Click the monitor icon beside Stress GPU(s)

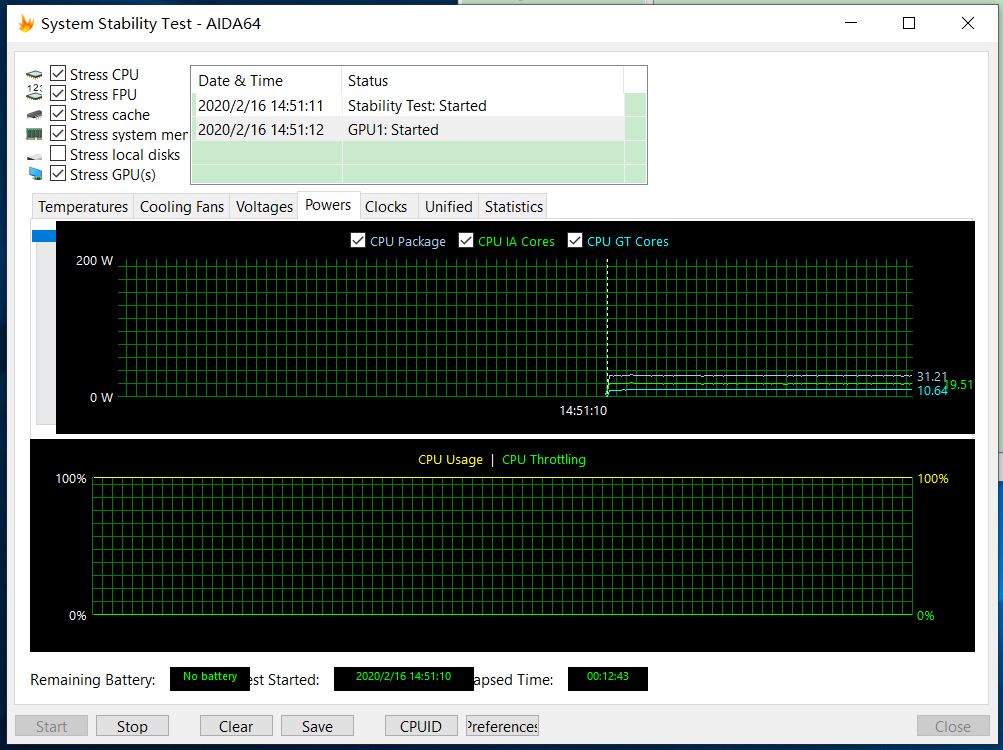[34, 175]
